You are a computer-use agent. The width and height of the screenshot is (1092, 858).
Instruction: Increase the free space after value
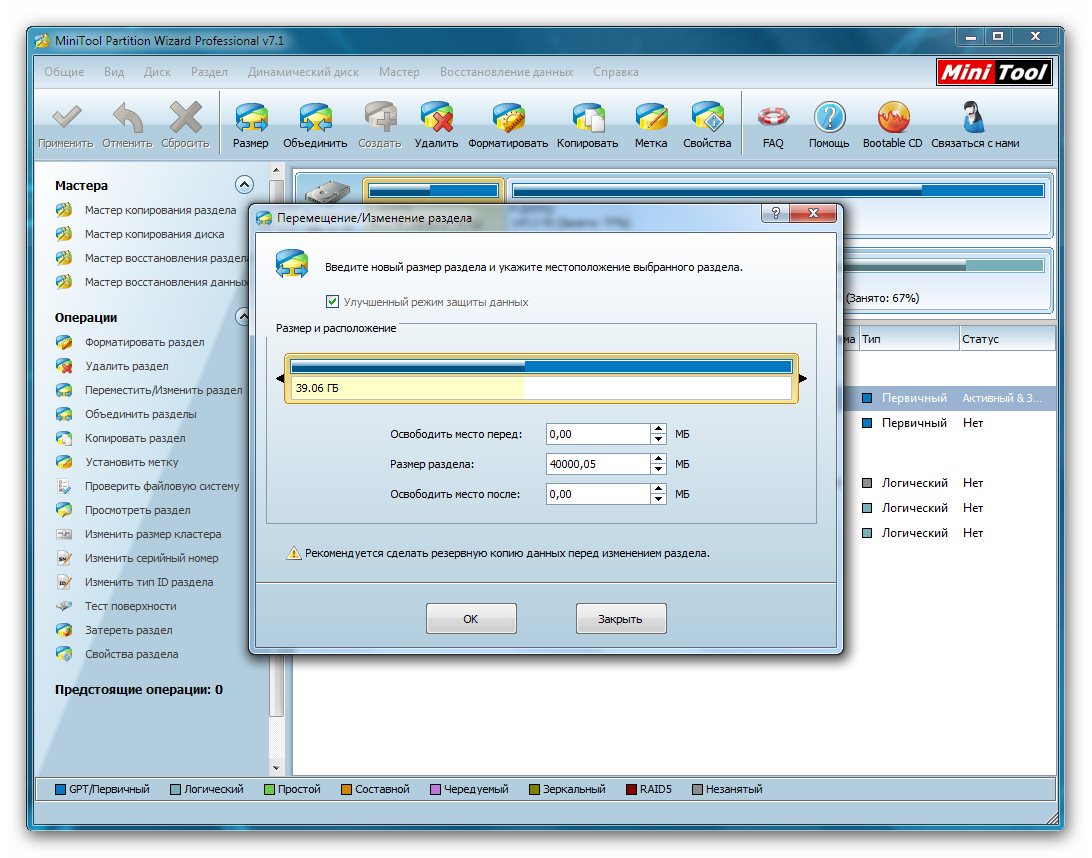point(658,489)
